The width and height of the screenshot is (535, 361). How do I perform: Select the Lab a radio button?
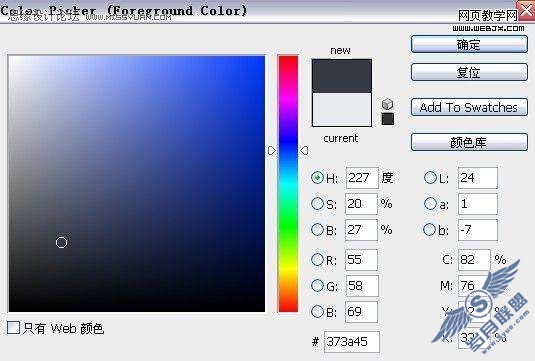coord(430,204)
